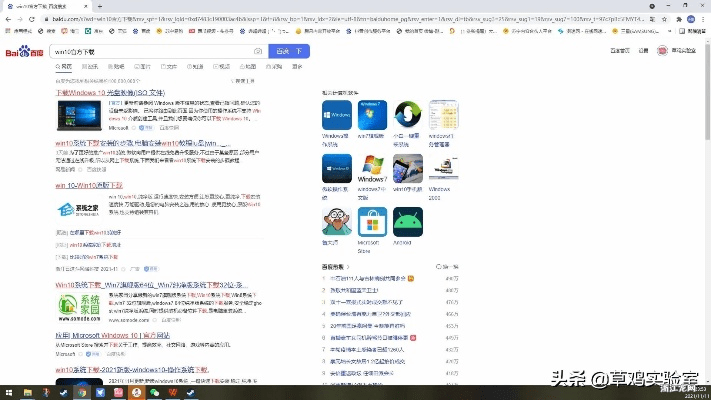711x400 pixels.
Task: Switch to the 地图 search tab
Action: [248, 67]
